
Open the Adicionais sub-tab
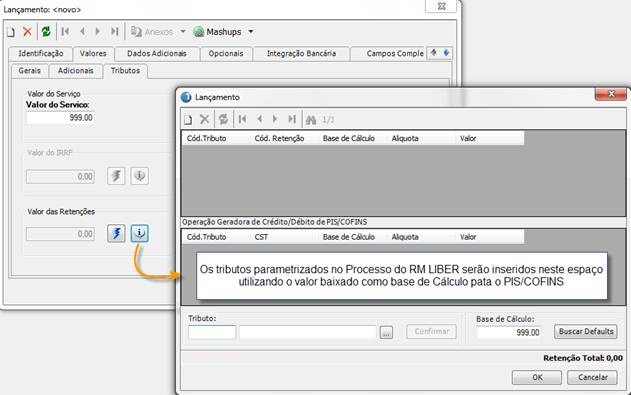[x=76, y=71]
